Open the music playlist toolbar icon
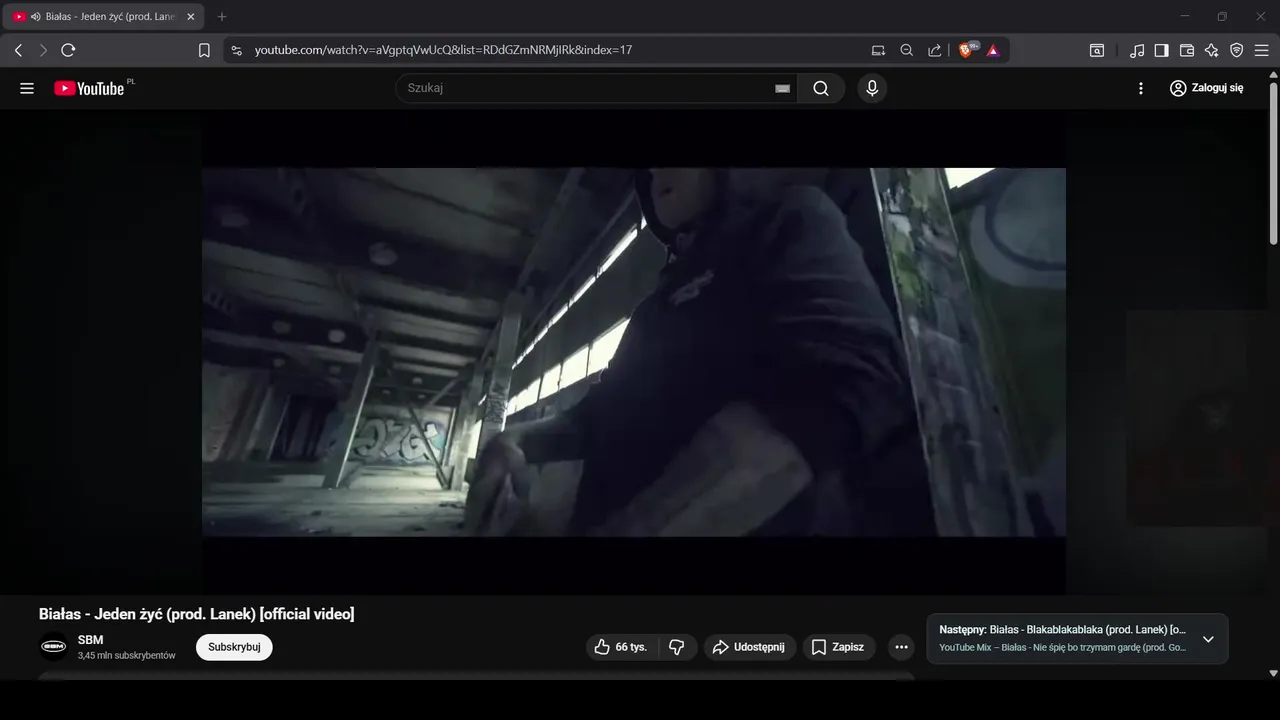The image size is (1280, 720). coord(1137,50)
